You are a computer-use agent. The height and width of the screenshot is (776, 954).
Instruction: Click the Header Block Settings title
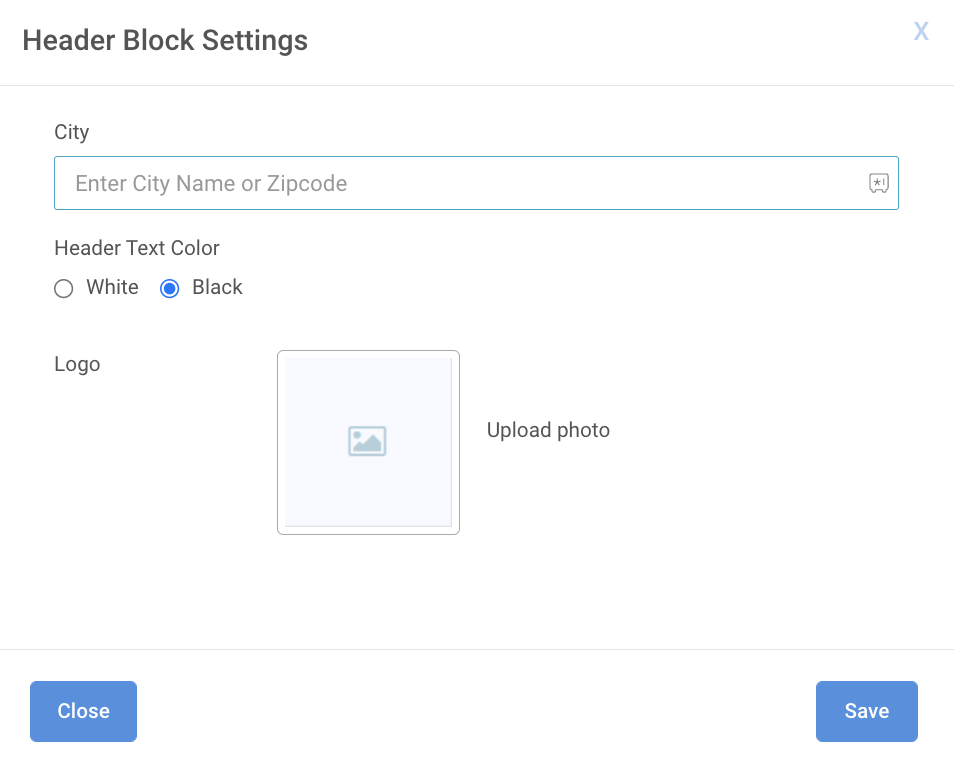pyautogui.click(x=165, y=41)
